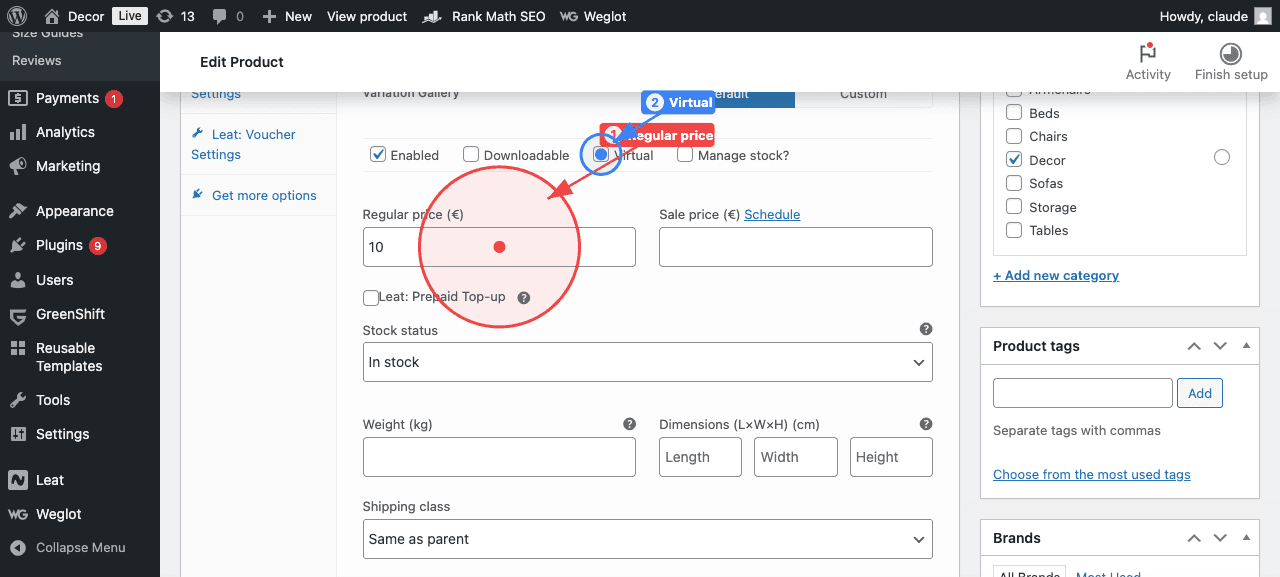The height and width of the screenshot is (577, 1280).
Task: Click the Live site status badge
Action: [x=129, y=16]
